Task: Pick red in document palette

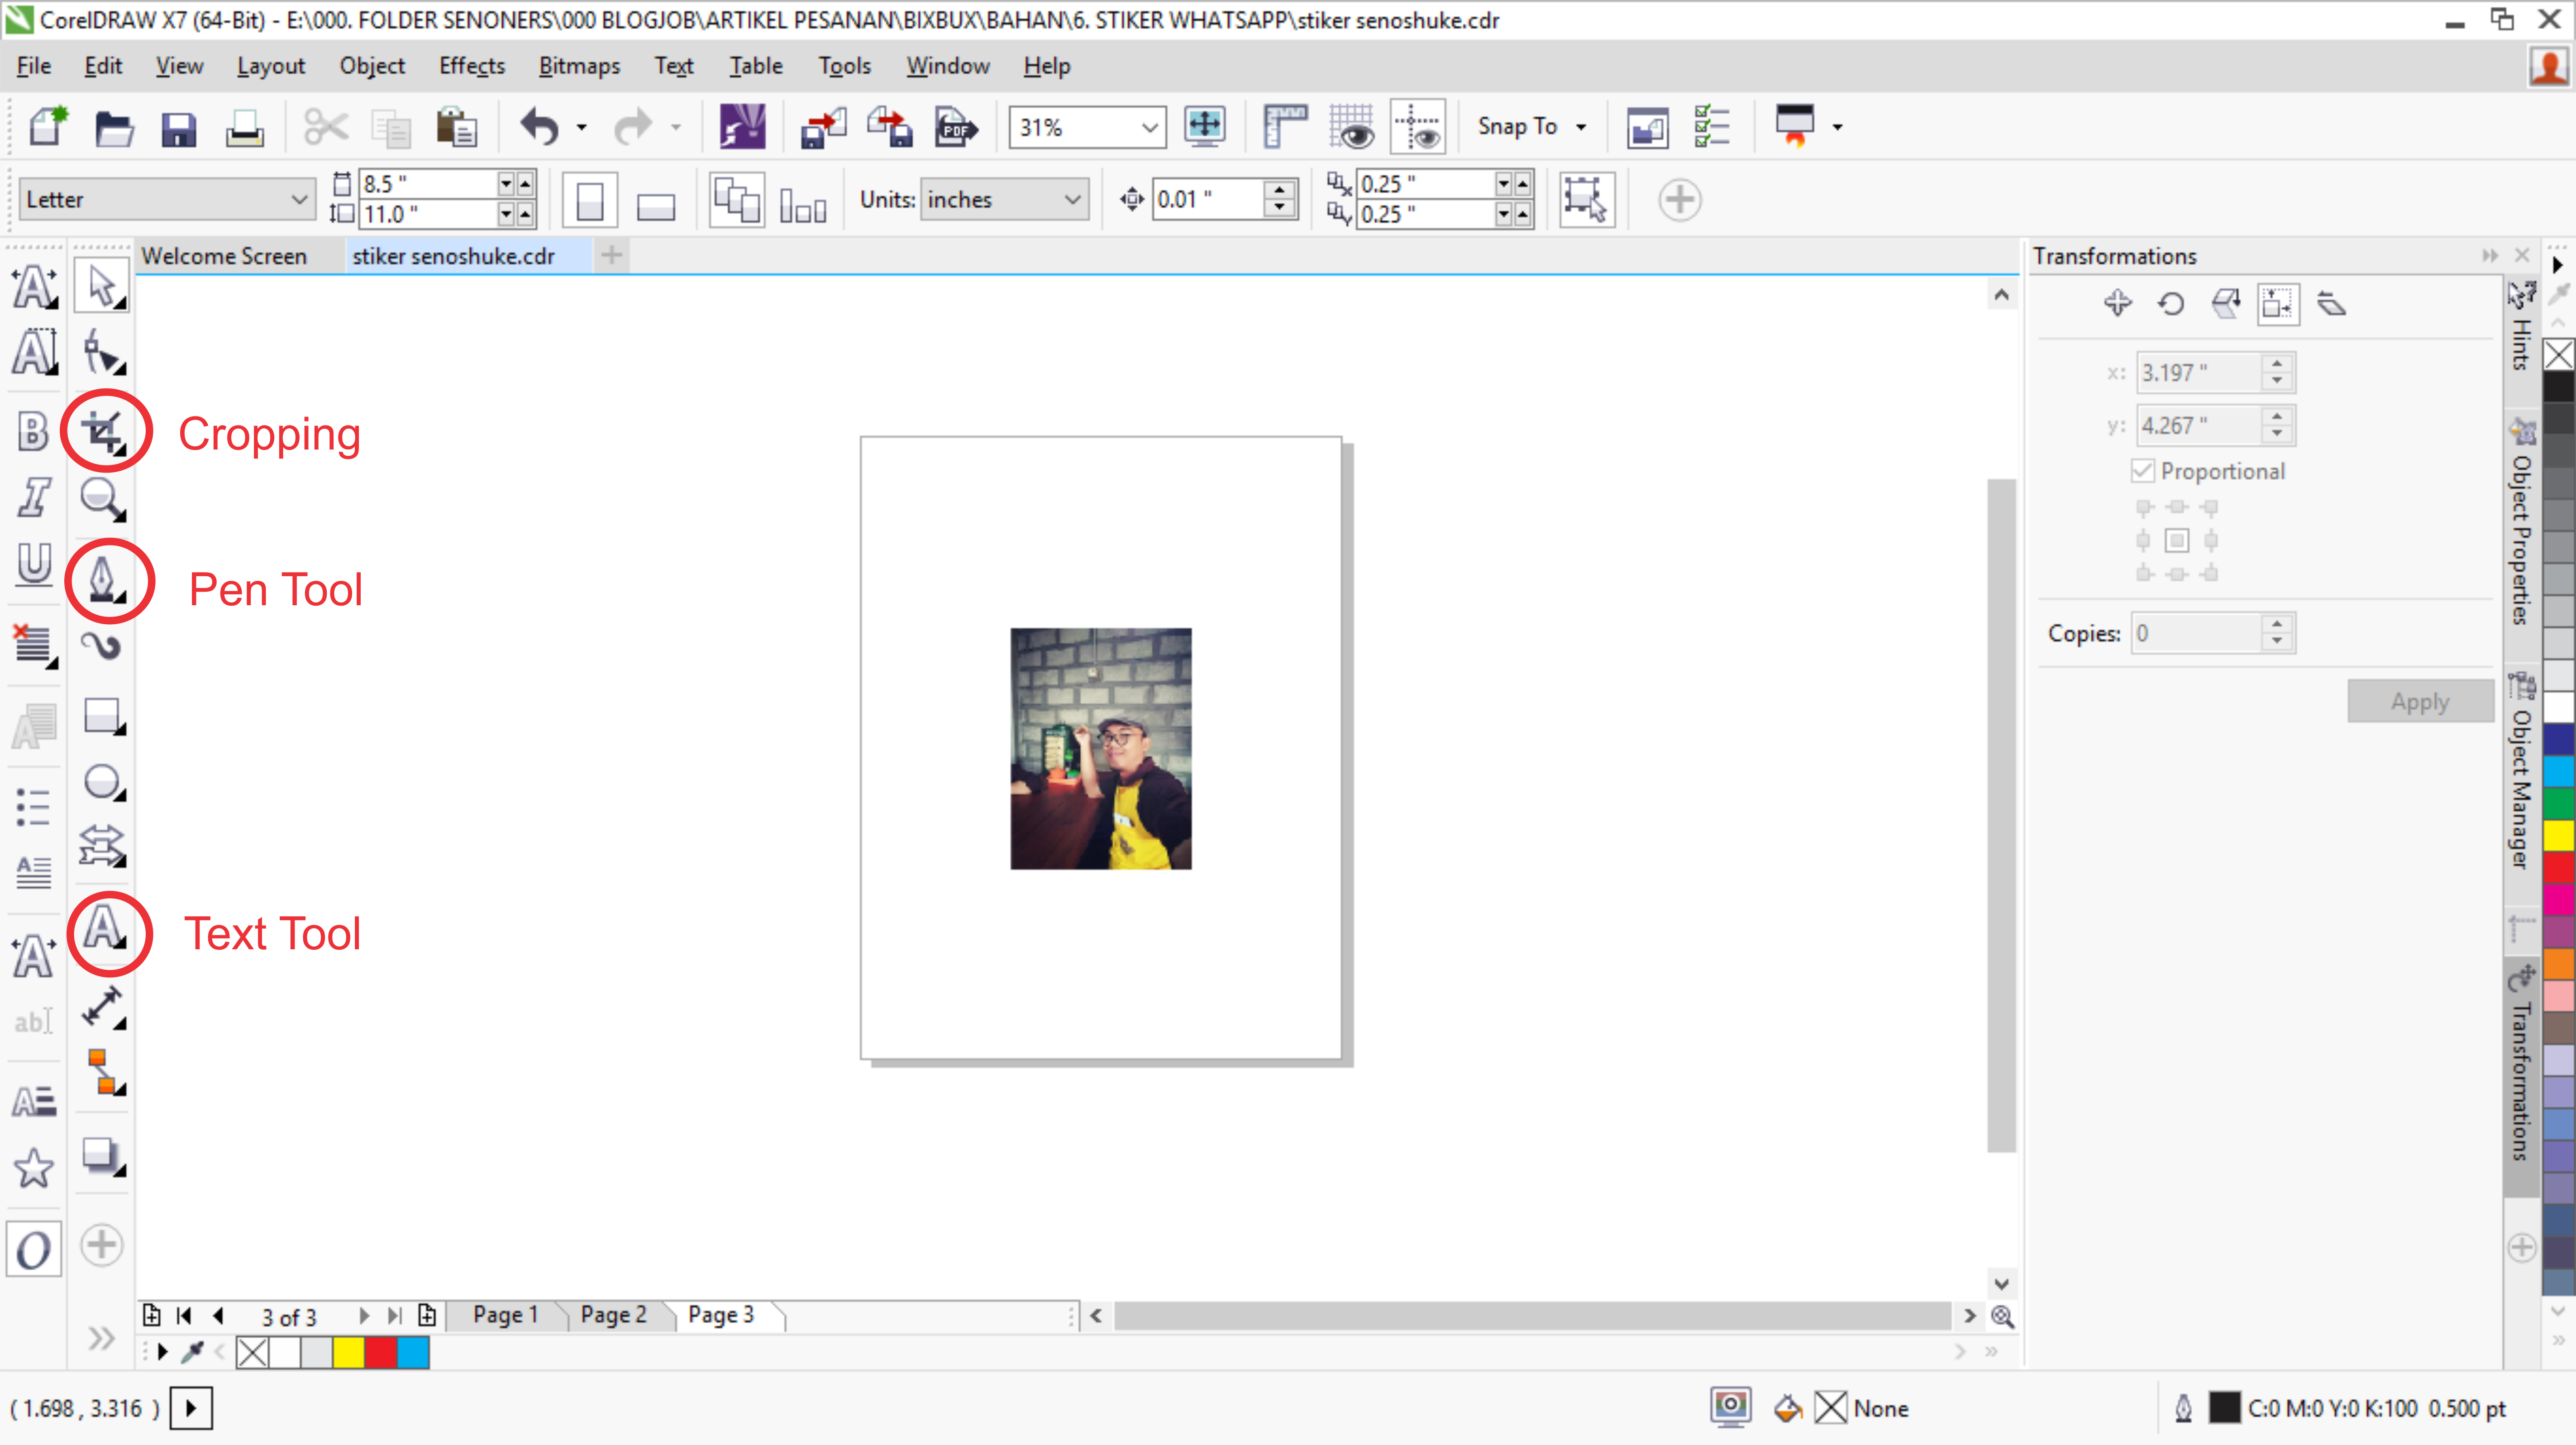Action: (380, 1353)
